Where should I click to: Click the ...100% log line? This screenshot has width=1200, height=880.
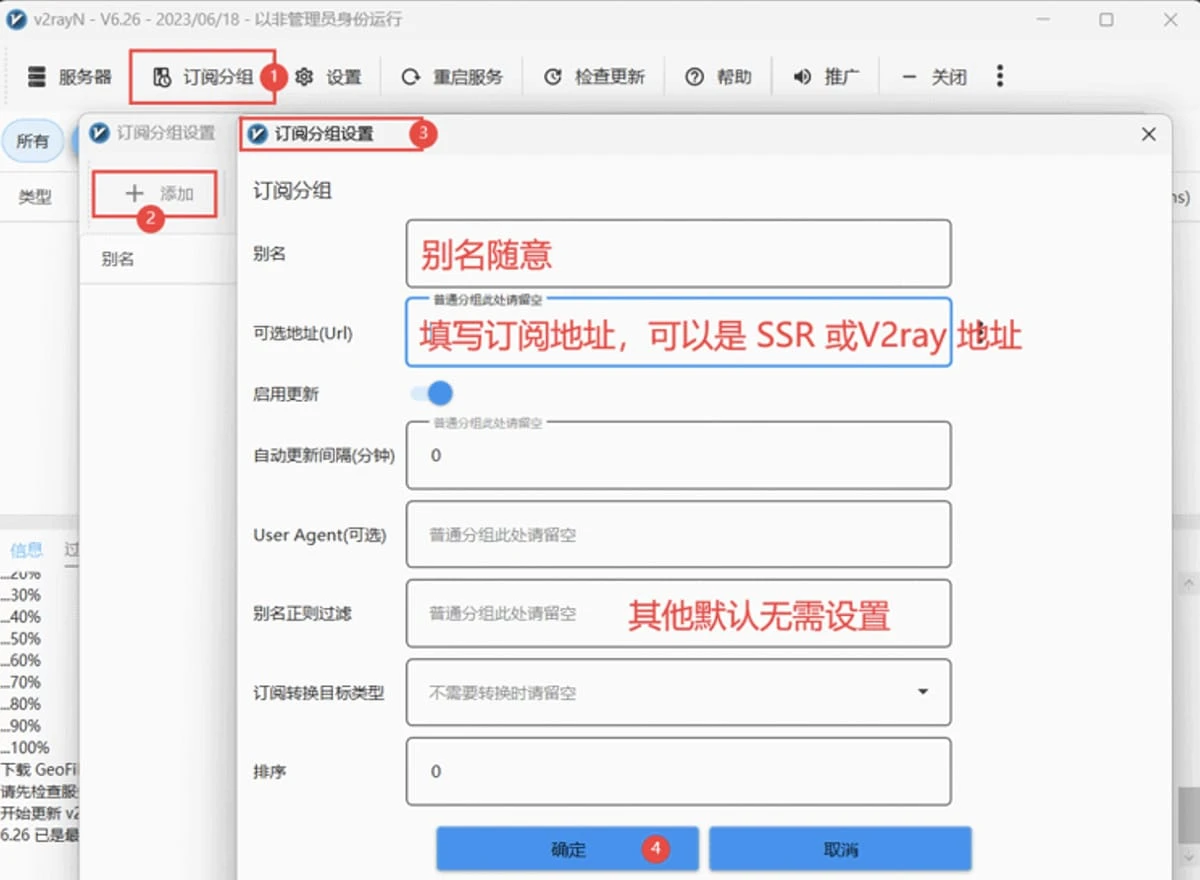pyautogui.click(x=25, y=748)
